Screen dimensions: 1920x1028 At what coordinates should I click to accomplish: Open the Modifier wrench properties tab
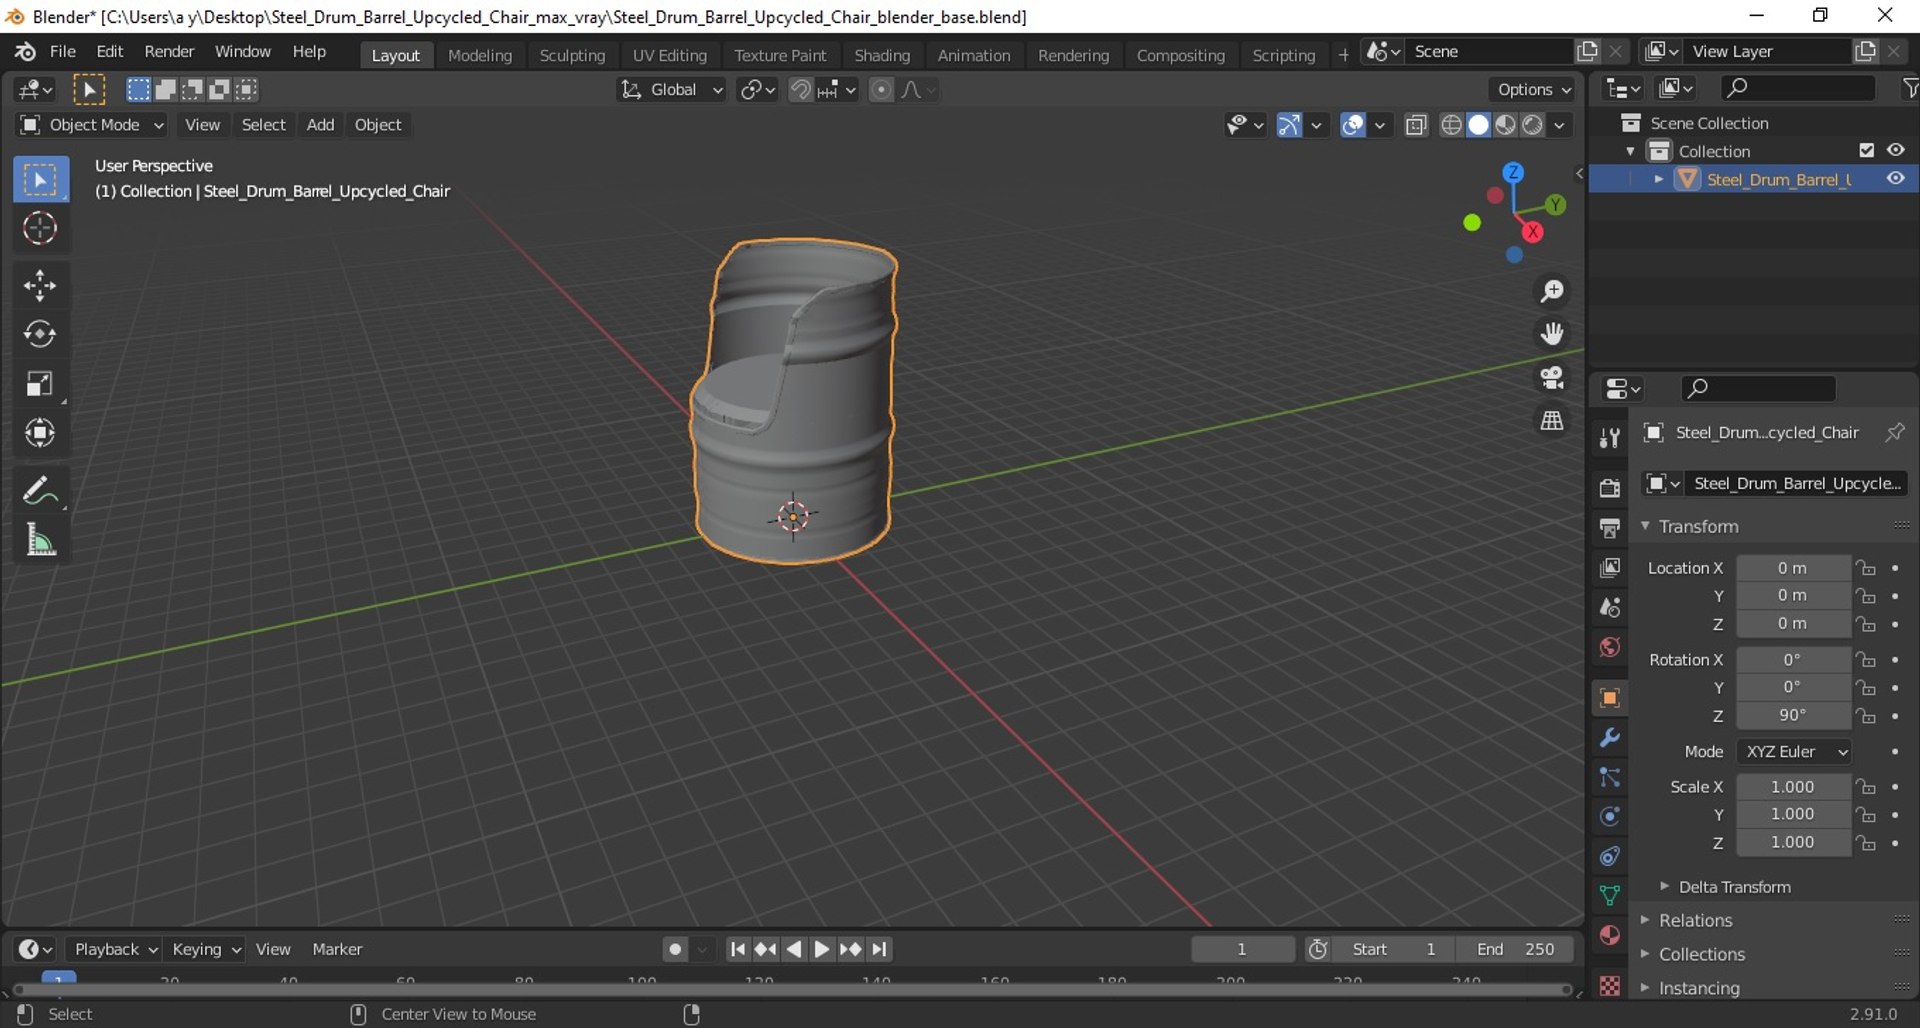coord(1609,738)
